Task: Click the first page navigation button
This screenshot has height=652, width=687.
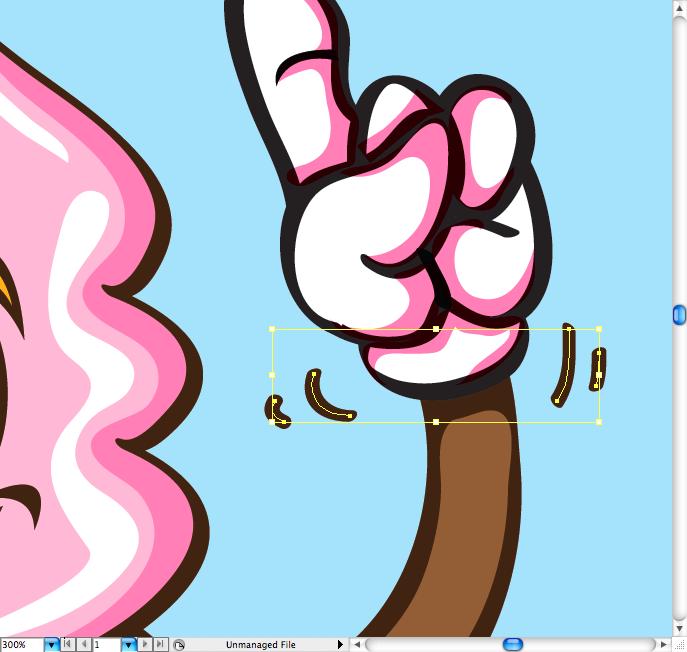Action: coord(68,645)
